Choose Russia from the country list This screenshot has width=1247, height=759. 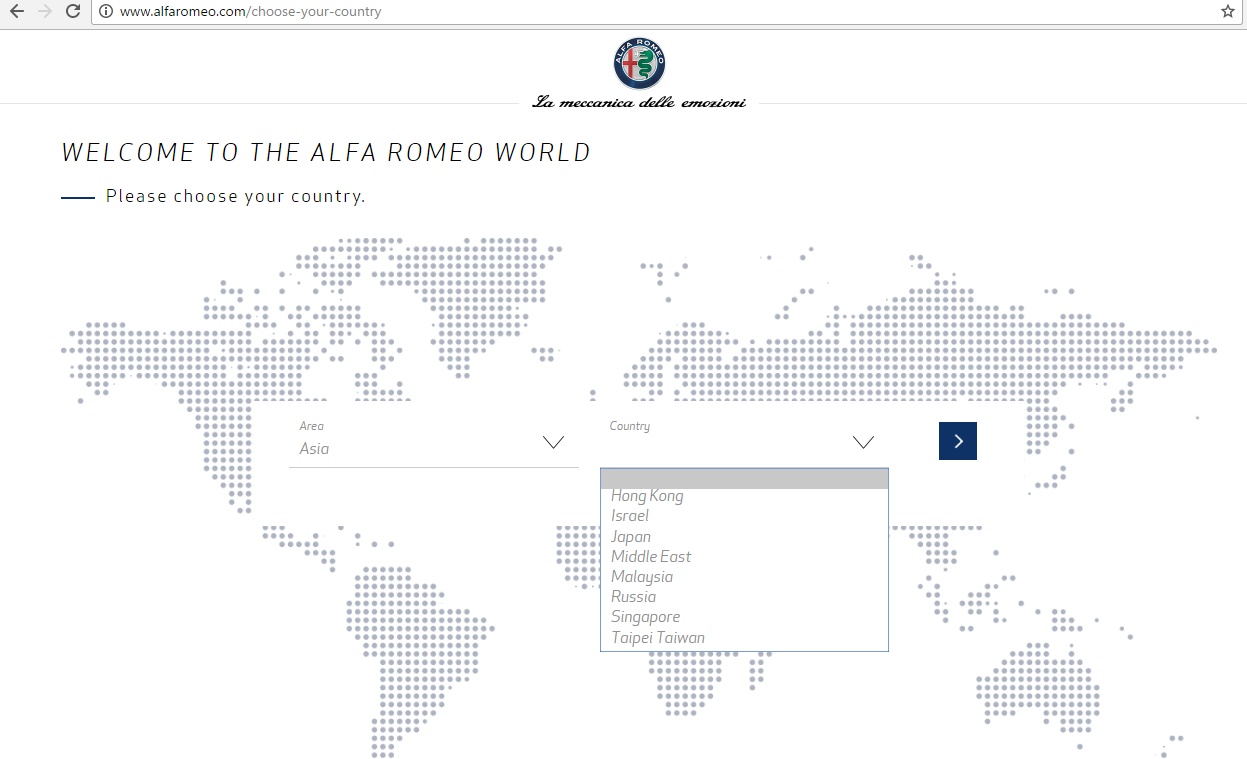(744, 597)
